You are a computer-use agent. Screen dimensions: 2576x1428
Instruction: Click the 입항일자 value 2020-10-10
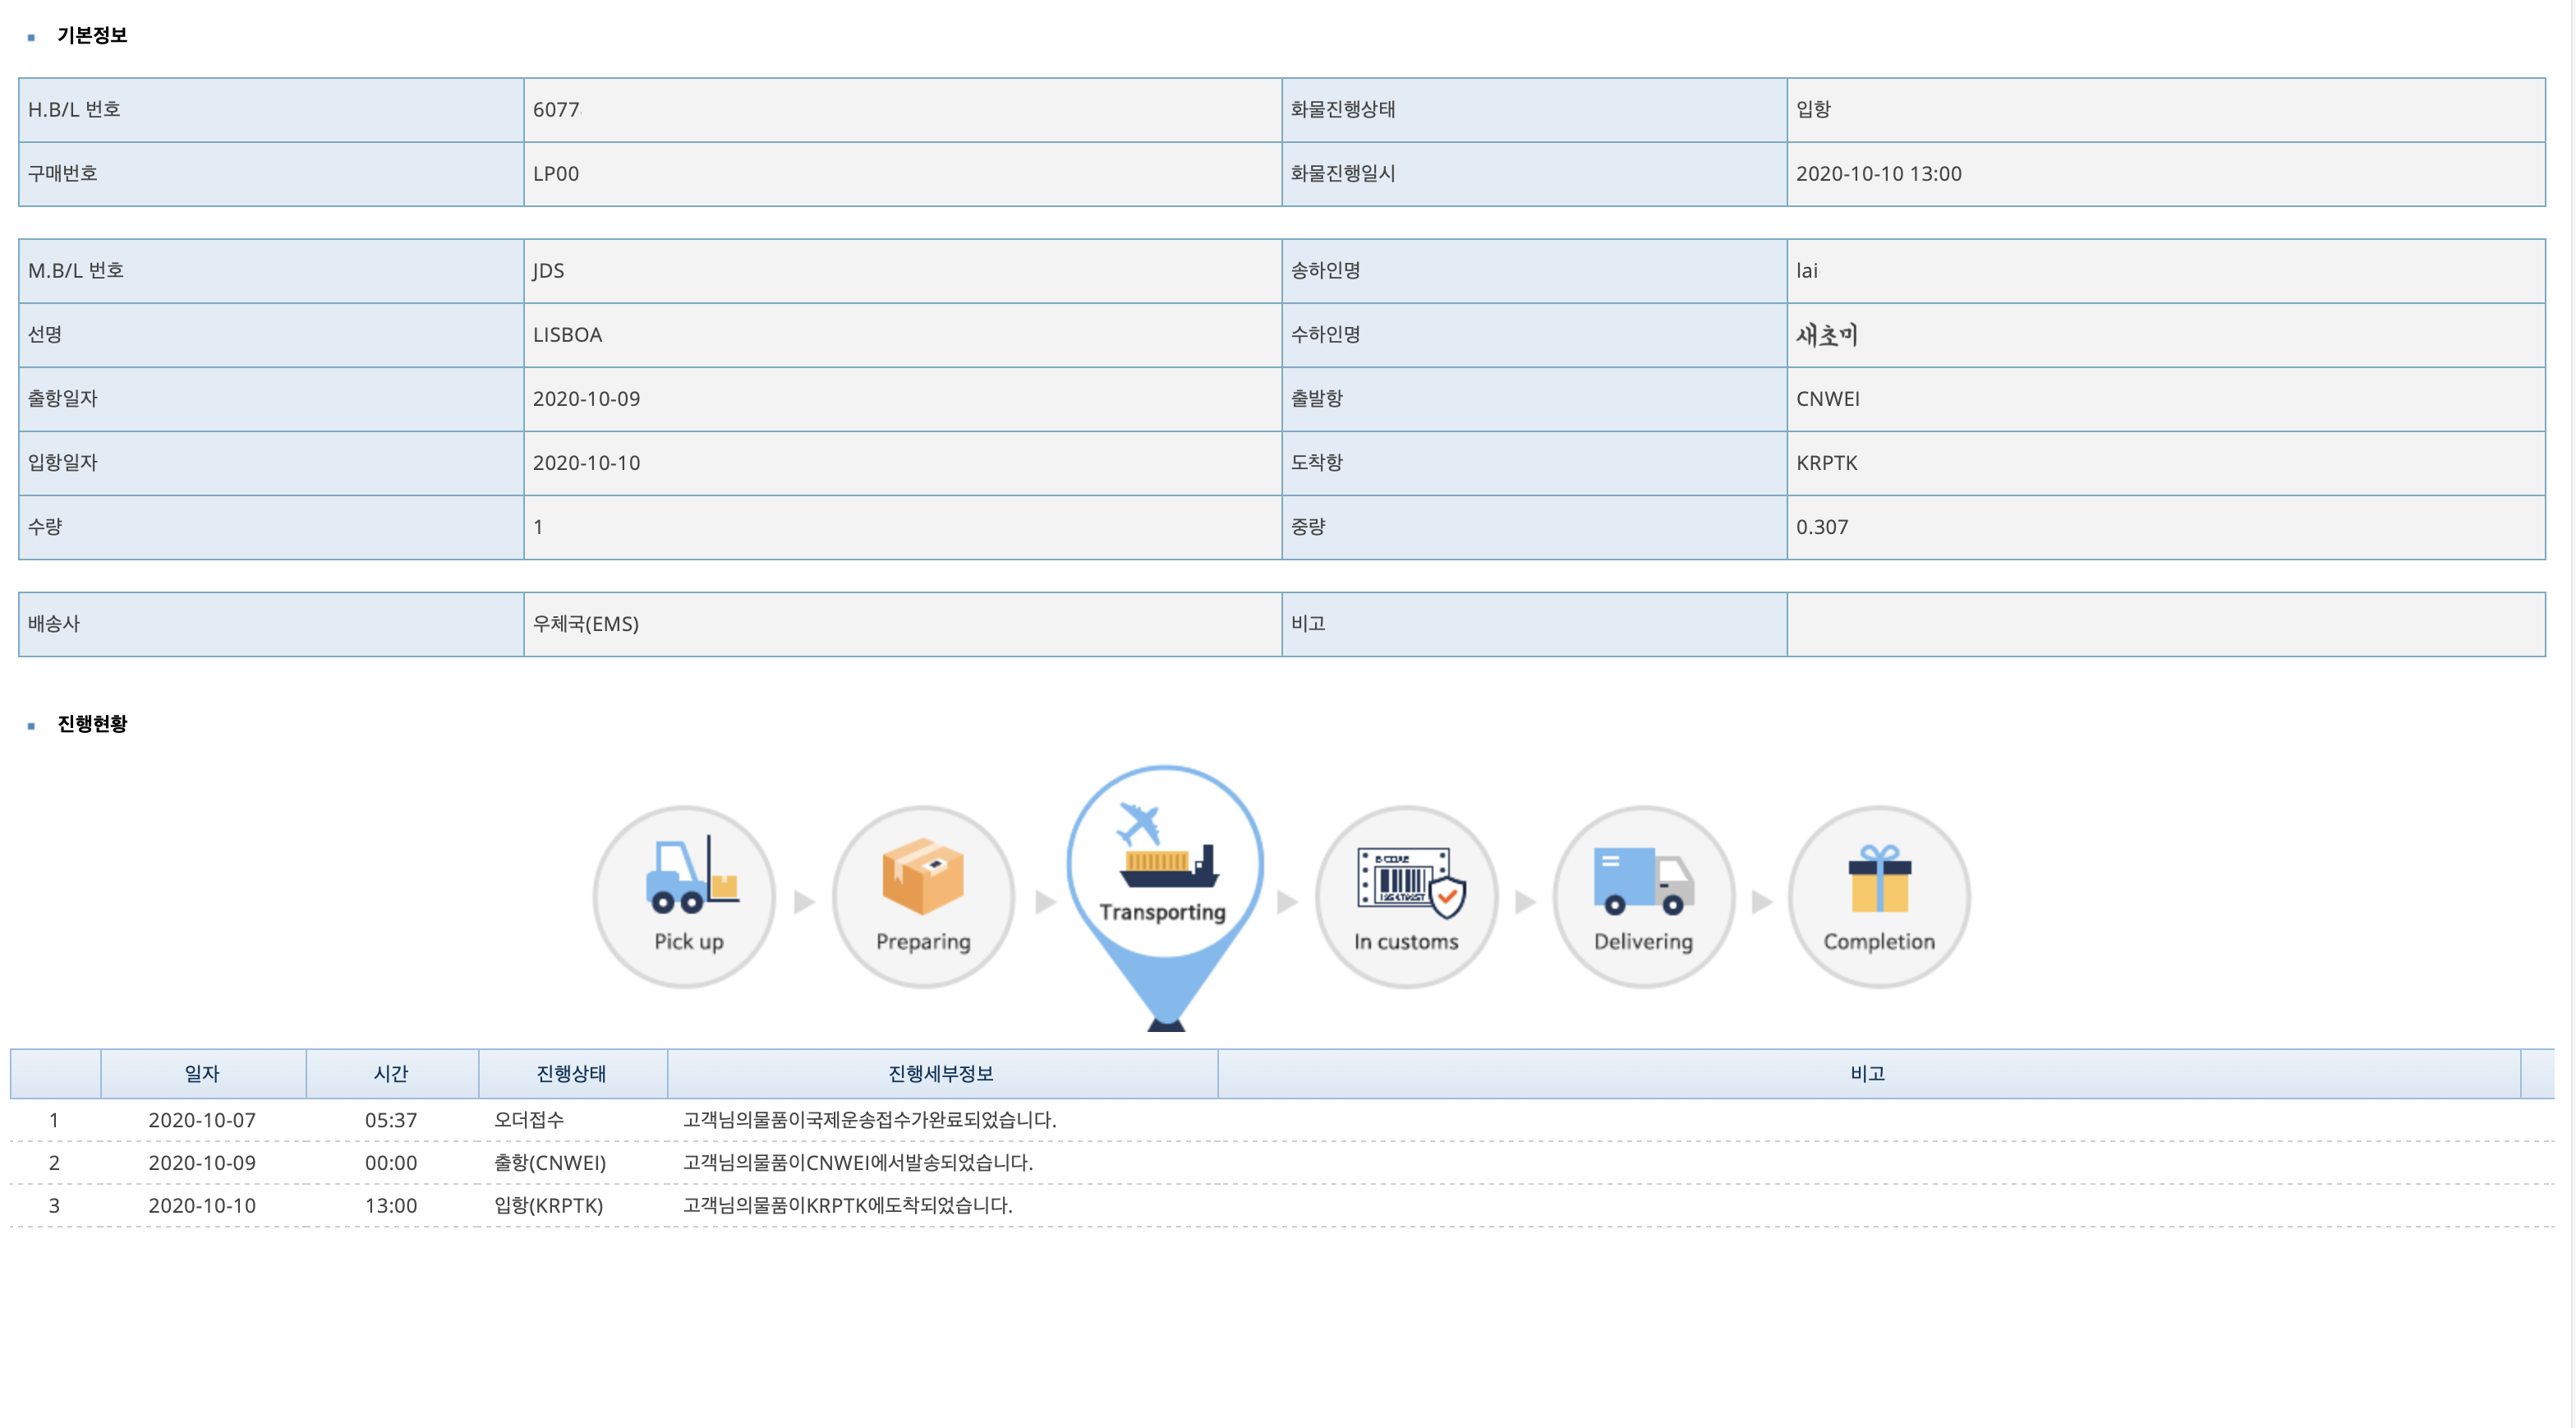(586, 463)
